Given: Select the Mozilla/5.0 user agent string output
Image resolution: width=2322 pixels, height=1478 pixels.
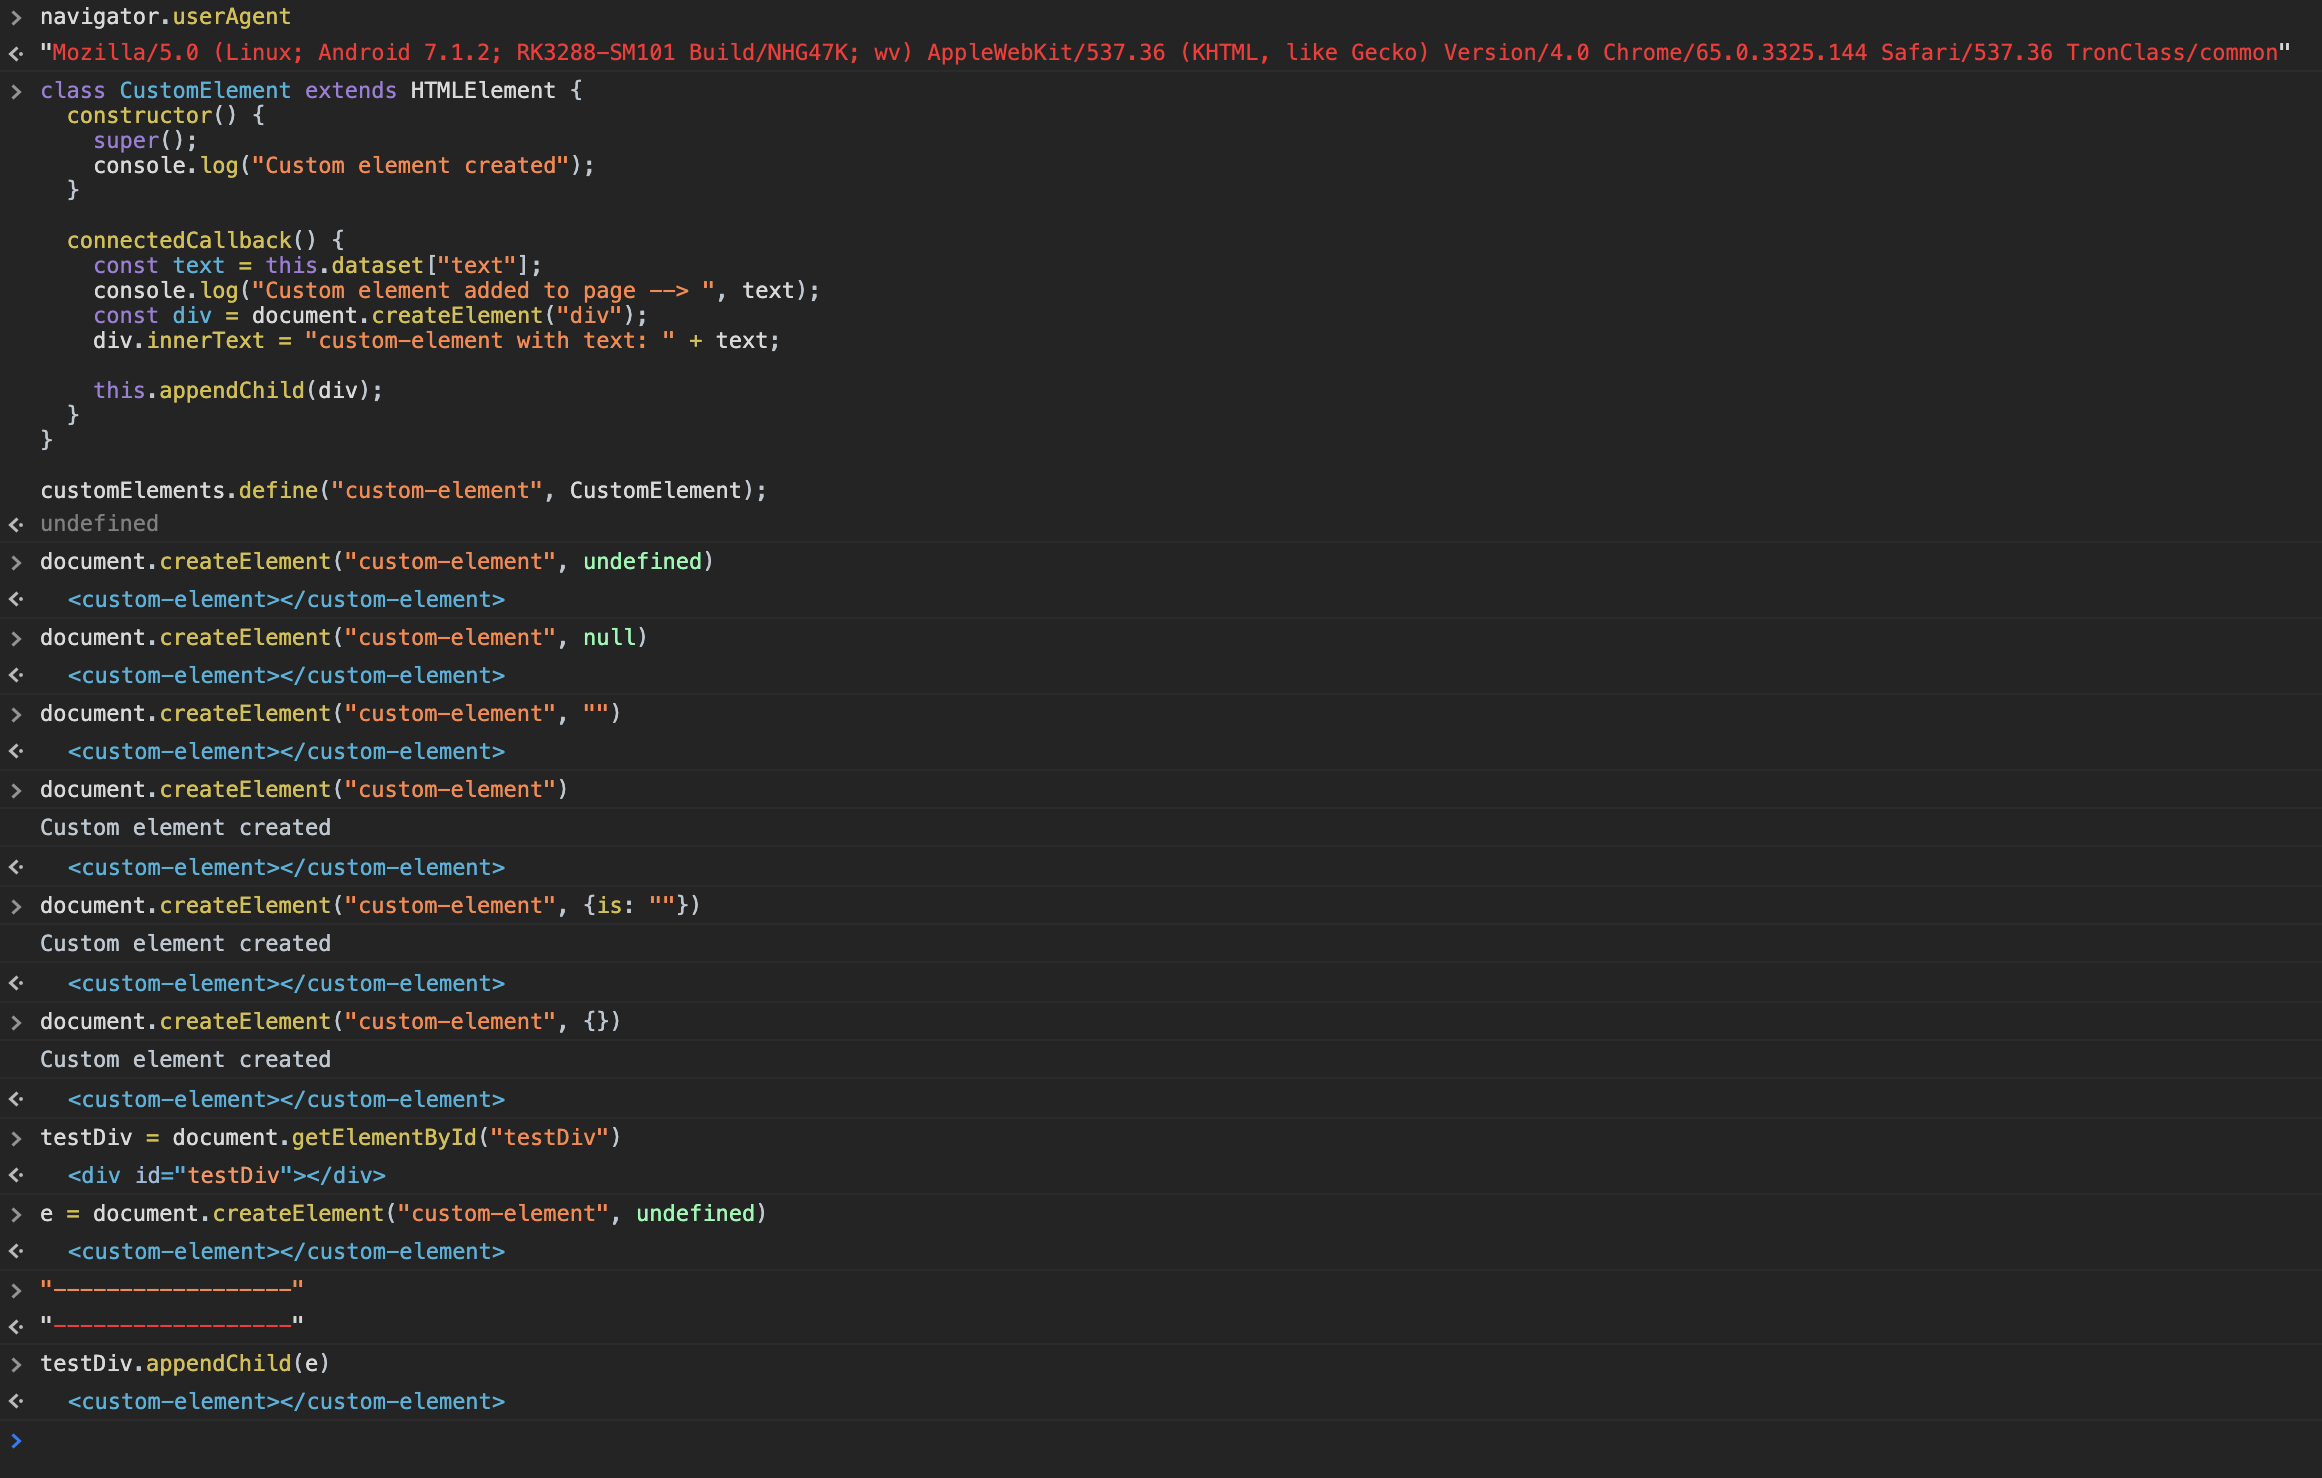Looking at the screenshot, I should 1164,53.
